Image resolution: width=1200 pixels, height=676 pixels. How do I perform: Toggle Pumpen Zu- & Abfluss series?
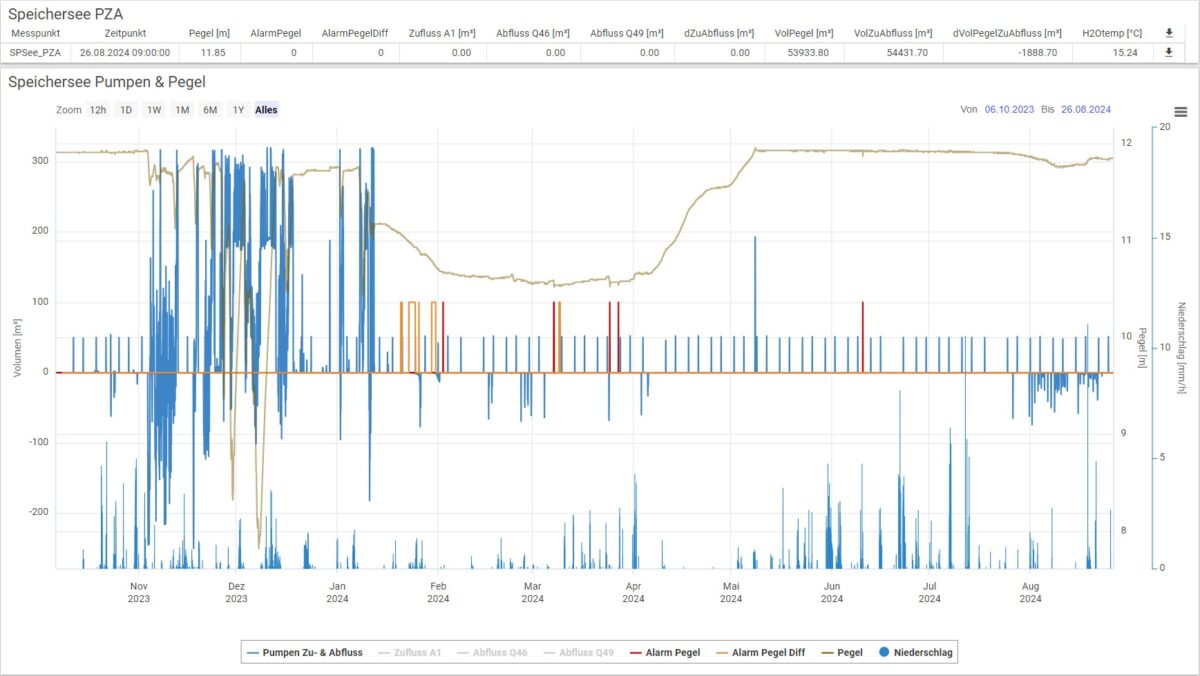pyautogui.click(x=305, y=653)
